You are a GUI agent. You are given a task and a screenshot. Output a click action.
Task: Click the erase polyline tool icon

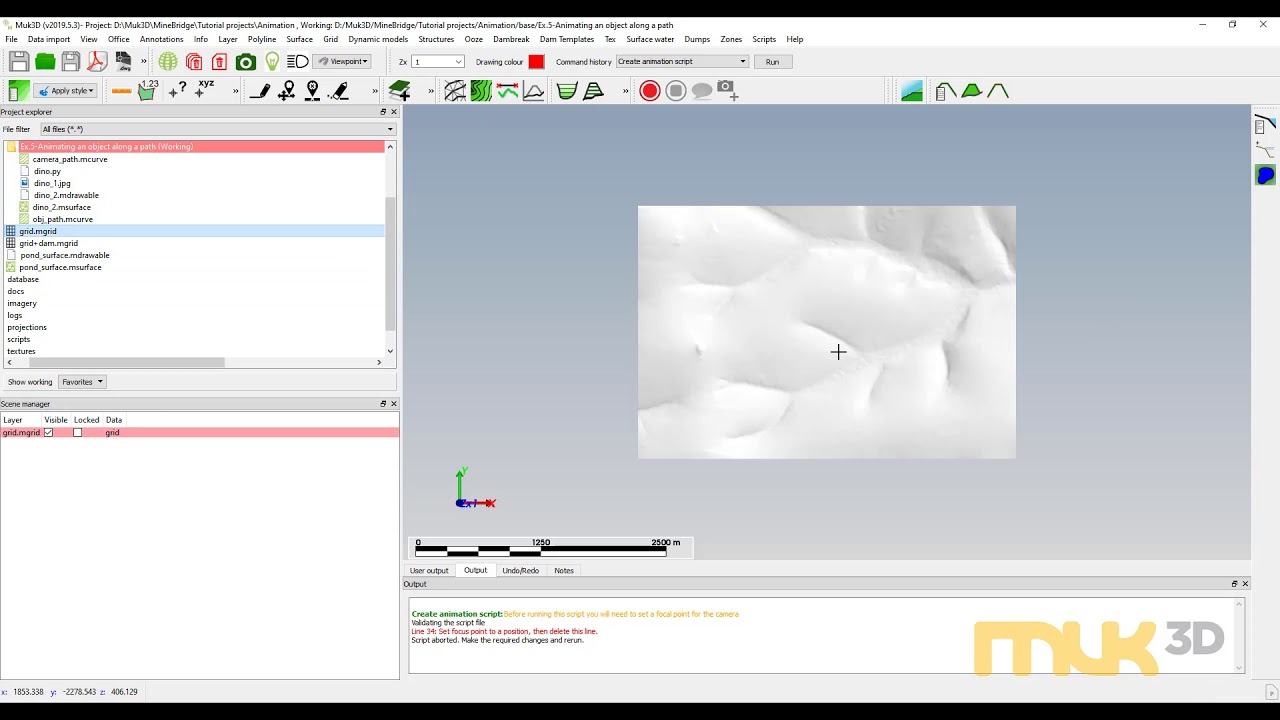click(340, 91)
